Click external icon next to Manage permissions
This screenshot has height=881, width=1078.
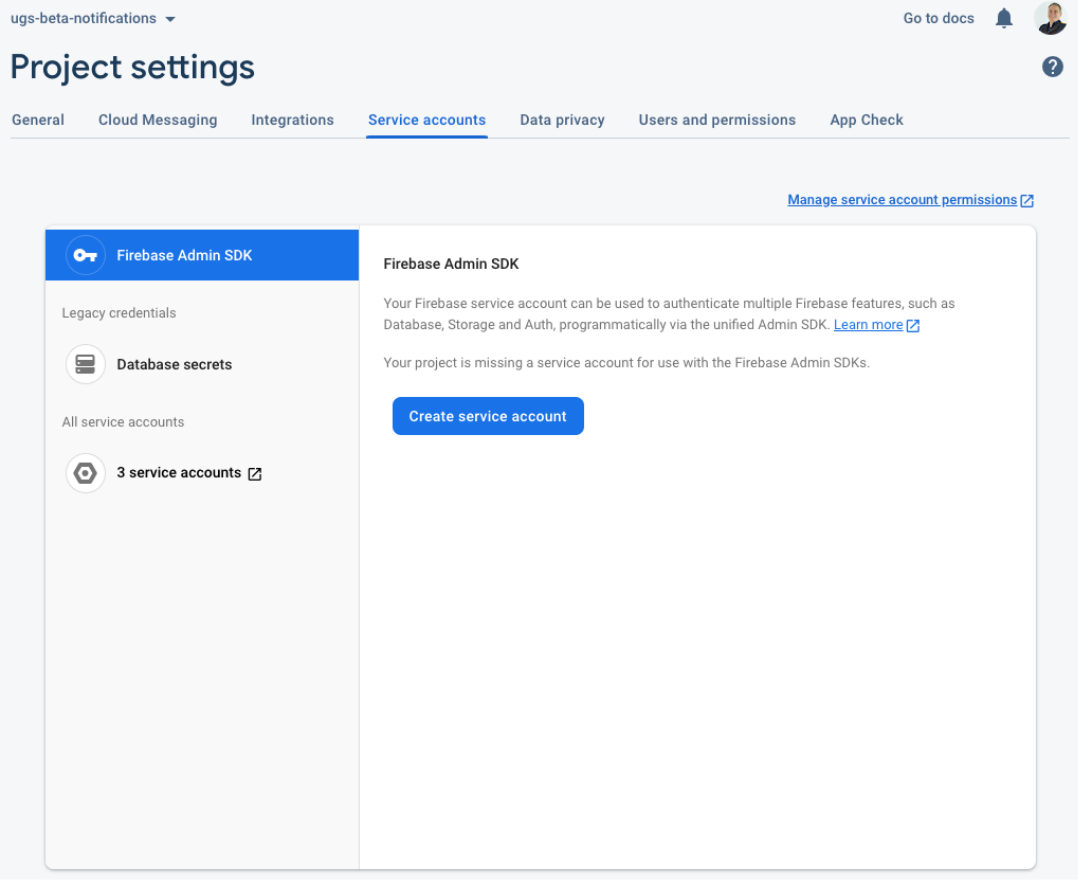click(1027, 201)
